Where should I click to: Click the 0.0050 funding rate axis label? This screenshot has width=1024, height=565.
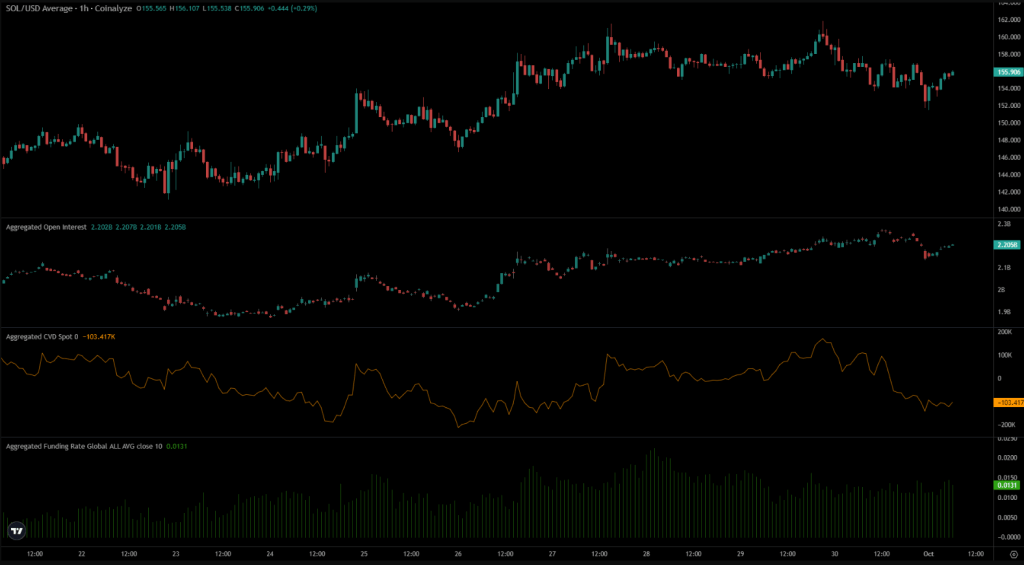[x=1008, y=518]
